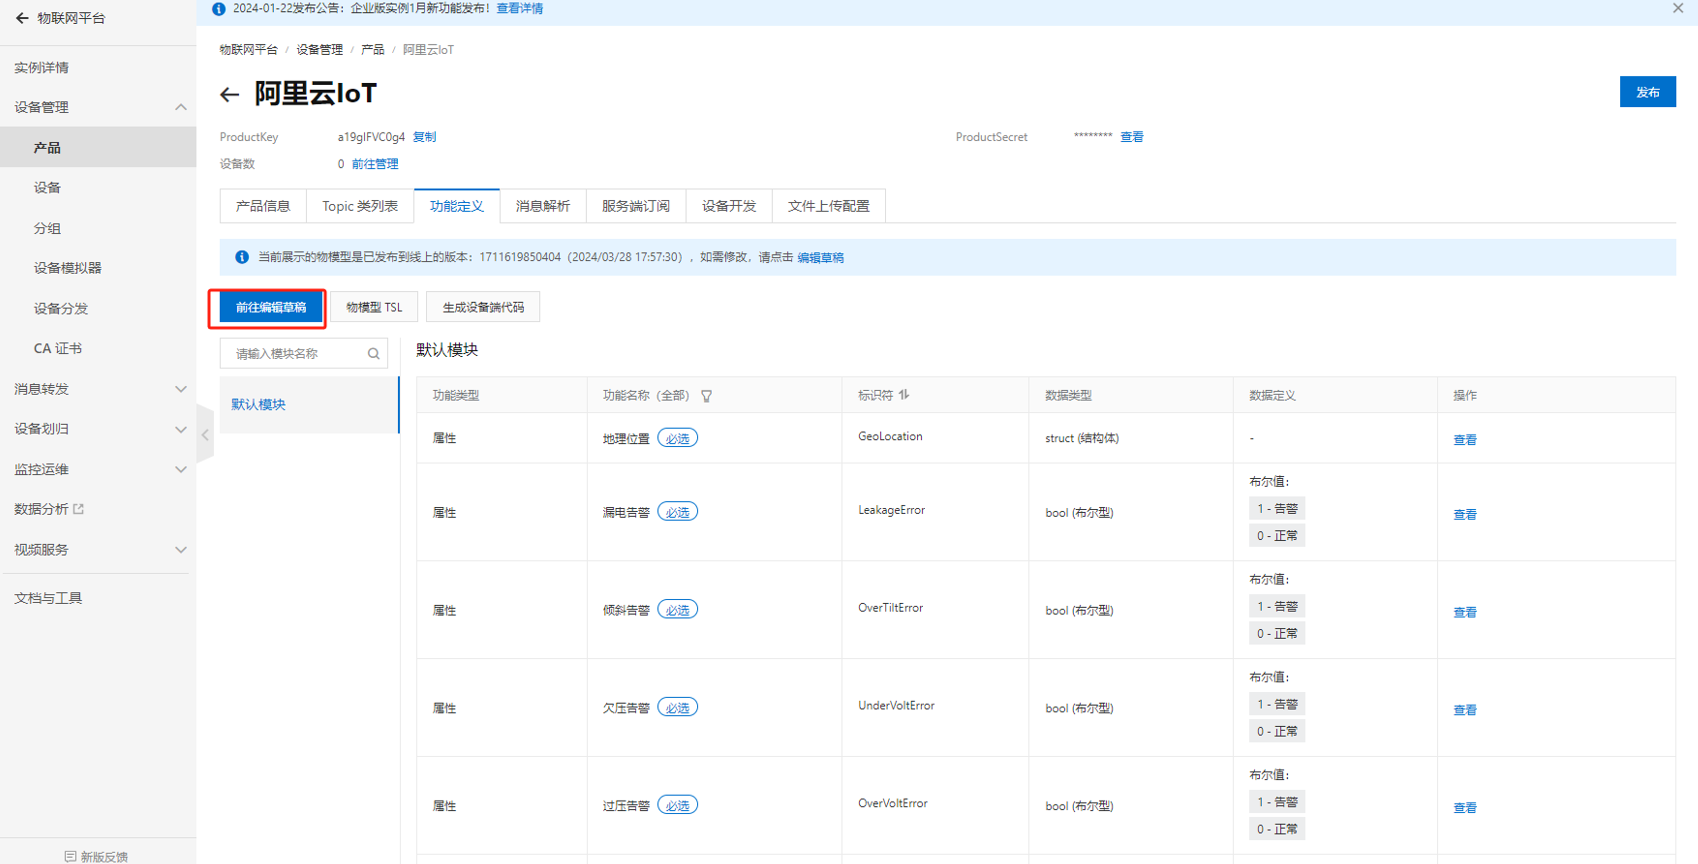Click 设备管理 breadcrumb link
This screenshot has height=864, width=1698.
click(320, 50)
